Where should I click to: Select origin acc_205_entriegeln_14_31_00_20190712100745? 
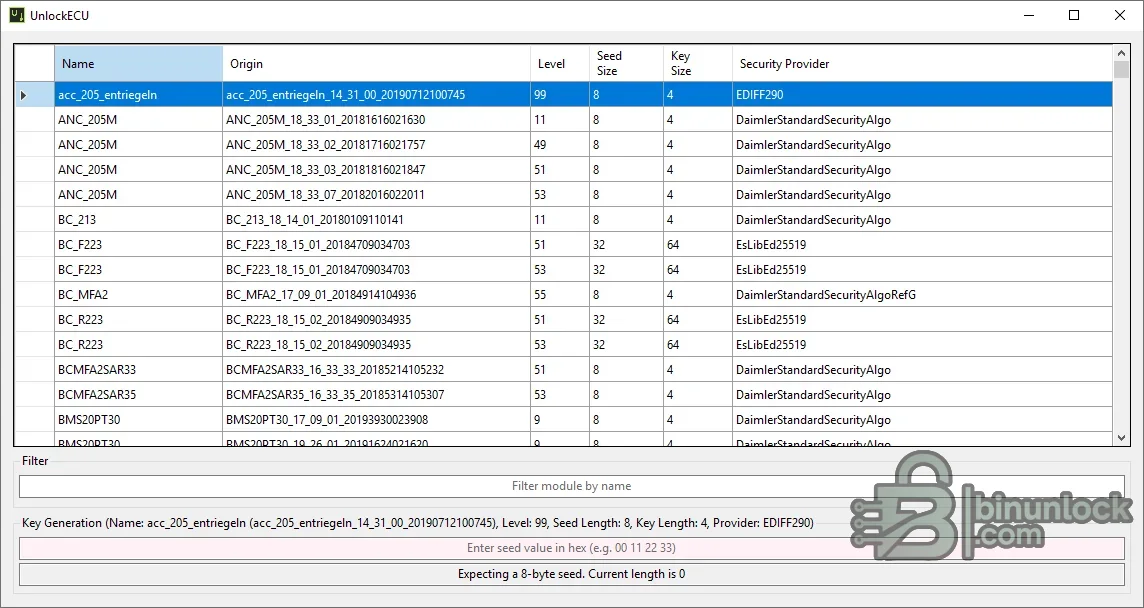(376, 95)
